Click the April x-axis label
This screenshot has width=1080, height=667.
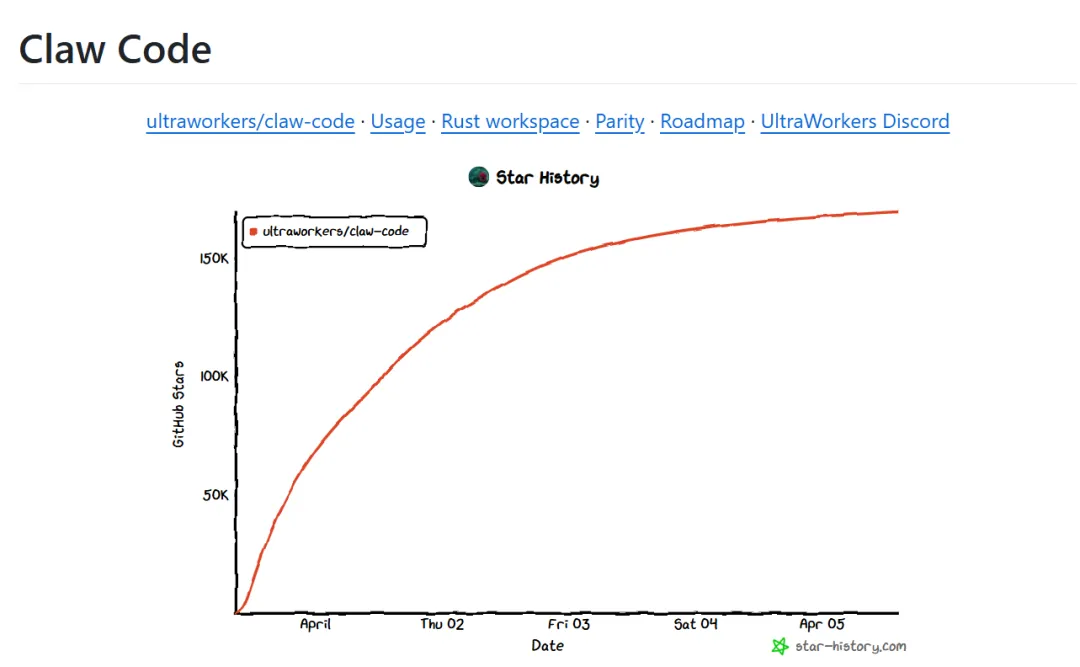pyautogui.click(x=315, y=624)
